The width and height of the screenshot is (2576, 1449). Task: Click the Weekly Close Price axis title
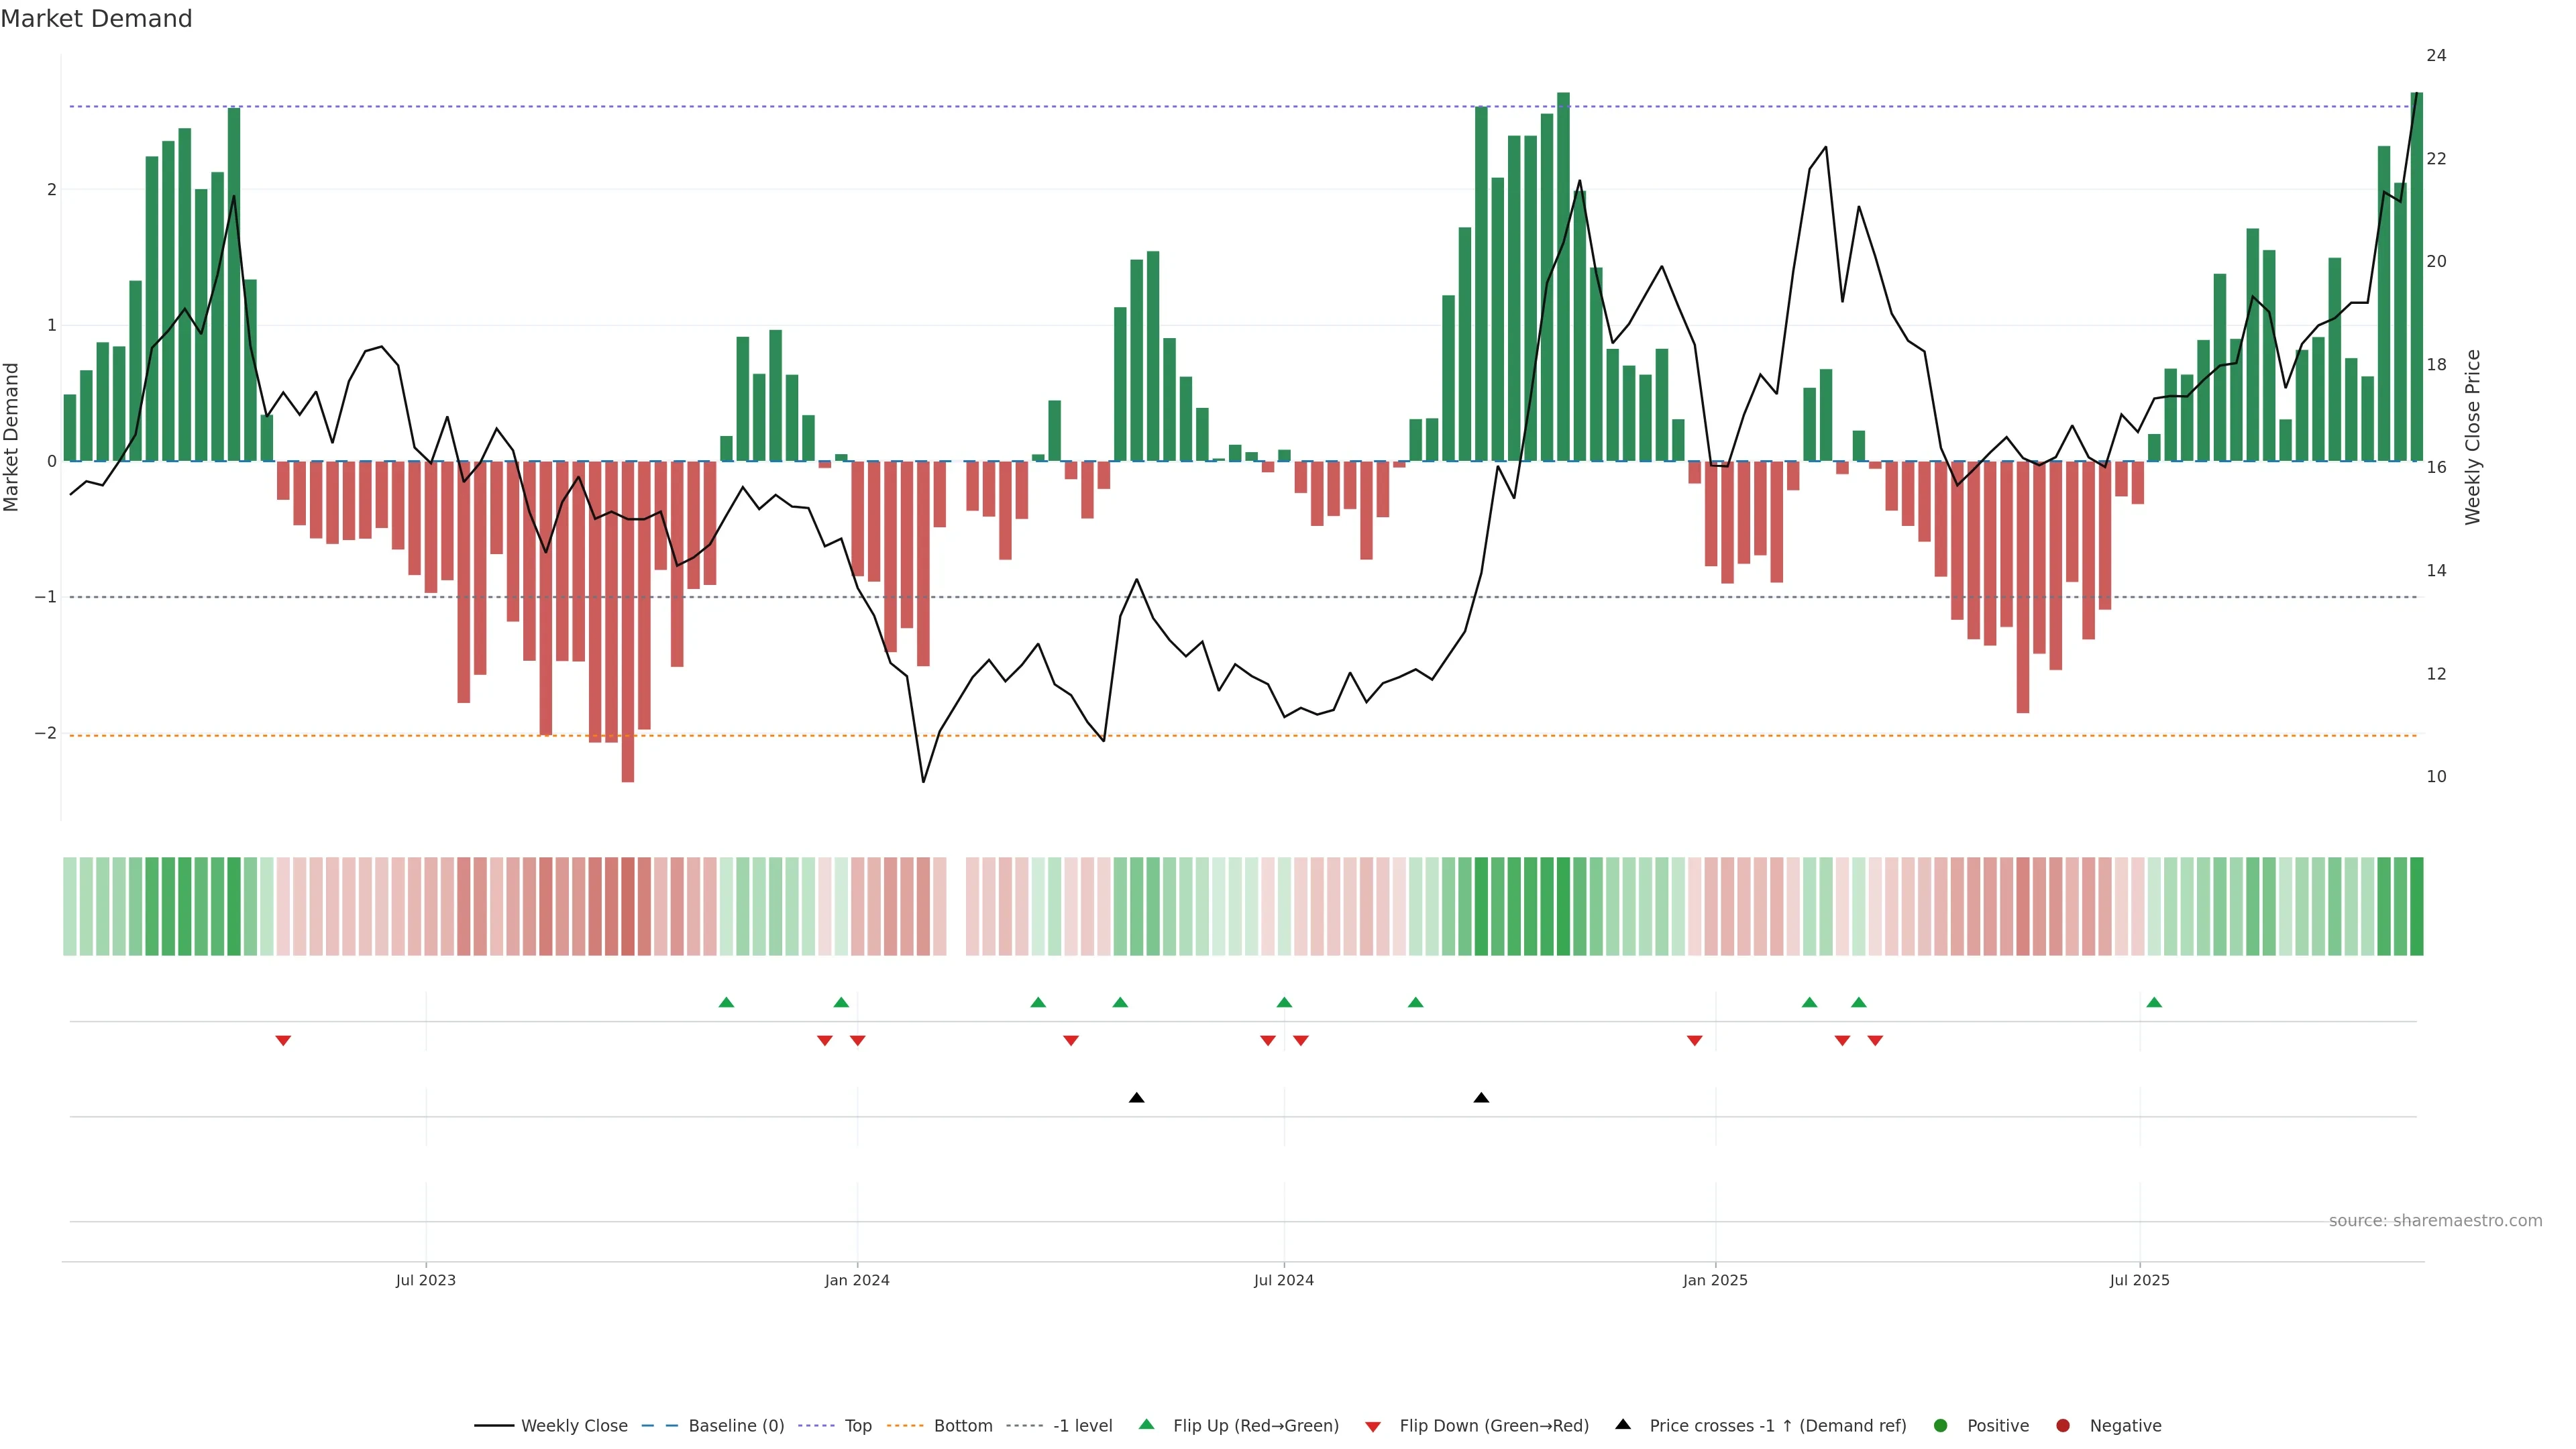[2473, 437]
